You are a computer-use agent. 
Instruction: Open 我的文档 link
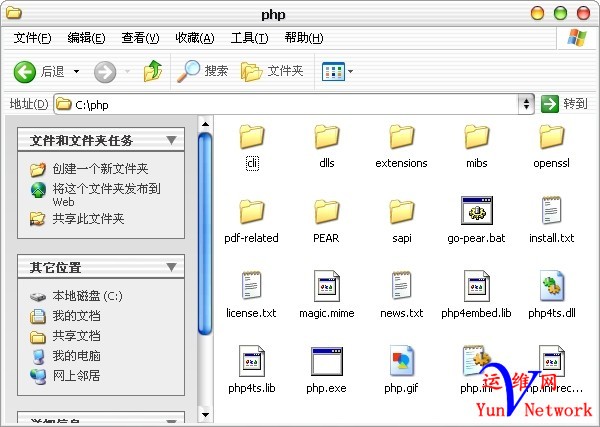tap(77, 316)
